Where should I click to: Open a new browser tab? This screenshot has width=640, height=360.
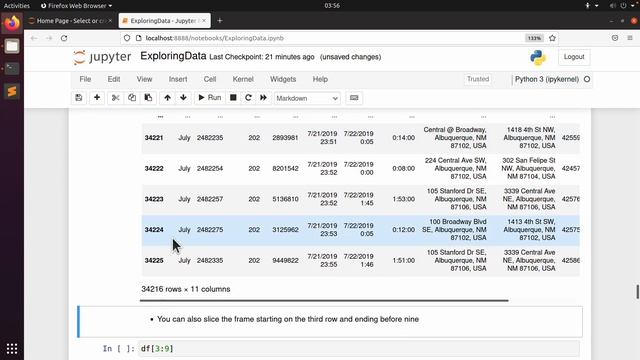(220, 21)
